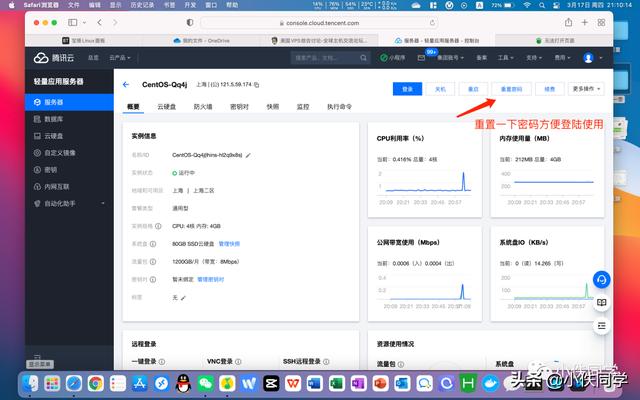Open the 密钥 sidebar item
The width and height of the screenshot is (640, 400).
69,170
